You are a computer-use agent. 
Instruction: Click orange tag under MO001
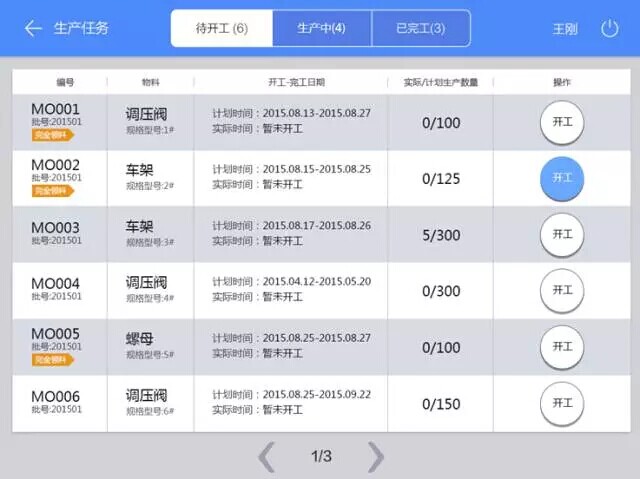(53, 135)
